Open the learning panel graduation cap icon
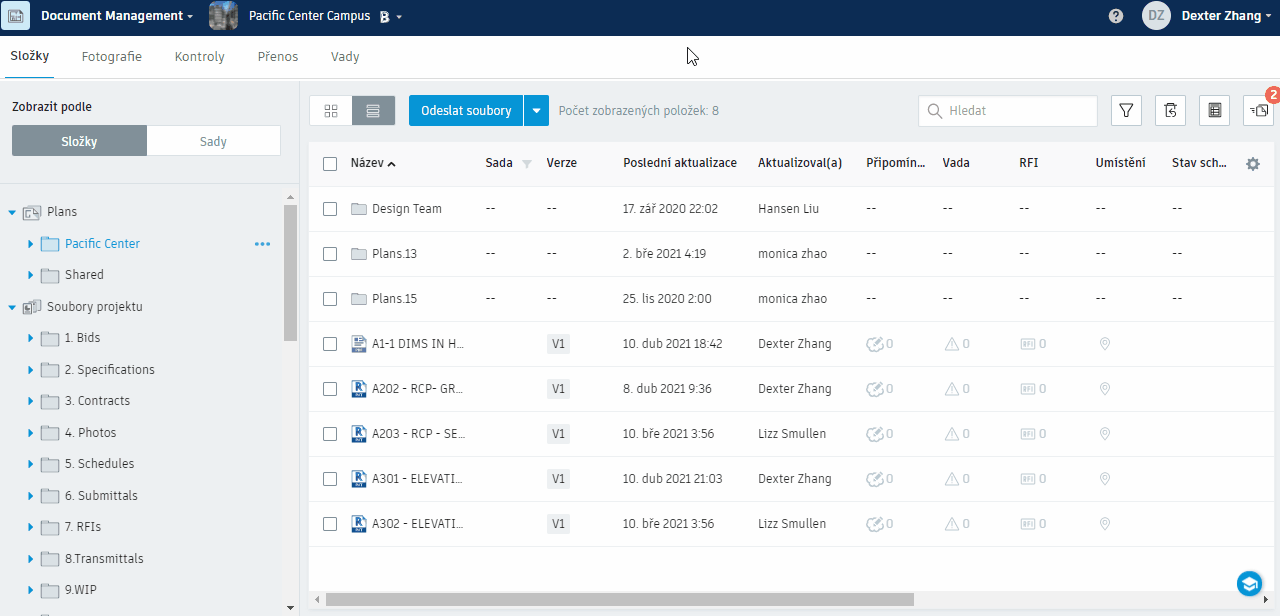This screenshot has height=616, width=1280. [1249, 583]
